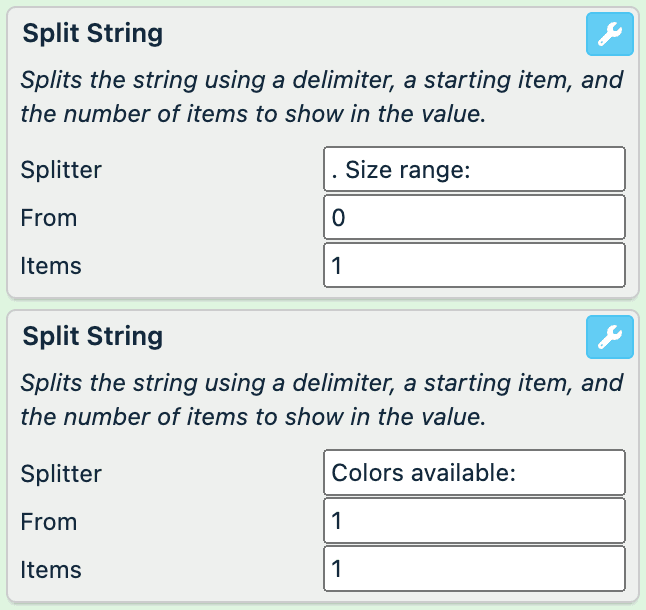Screen dimensions: 646x610
Task: Click the 'Items' label in the top panel
Action: point(51,266)
